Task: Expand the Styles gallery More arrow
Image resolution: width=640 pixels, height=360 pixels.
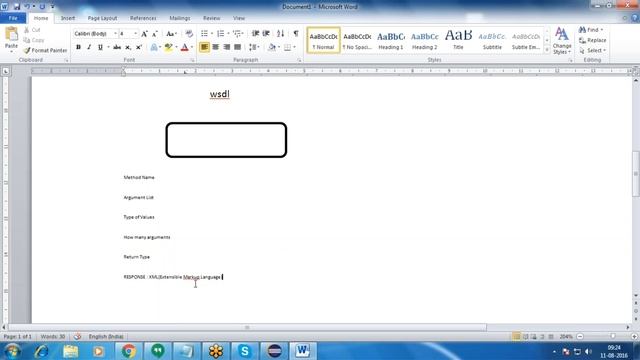Action: click(547, 50)
